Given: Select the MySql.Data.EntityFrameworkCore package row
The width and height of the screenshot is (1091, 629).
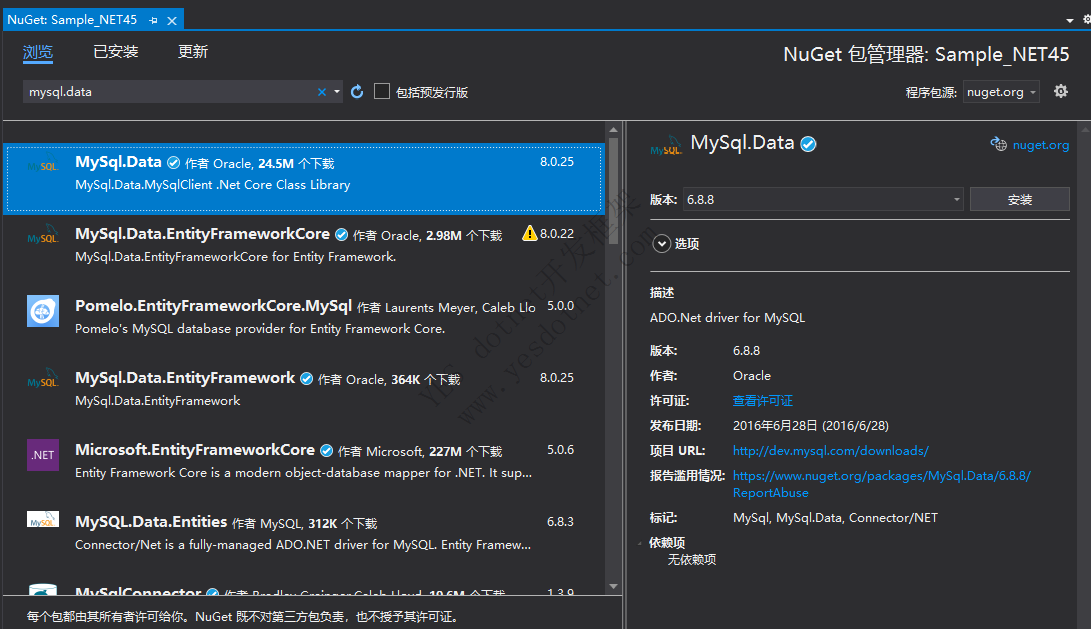Looking at the screenshot, I should (304, 249).
